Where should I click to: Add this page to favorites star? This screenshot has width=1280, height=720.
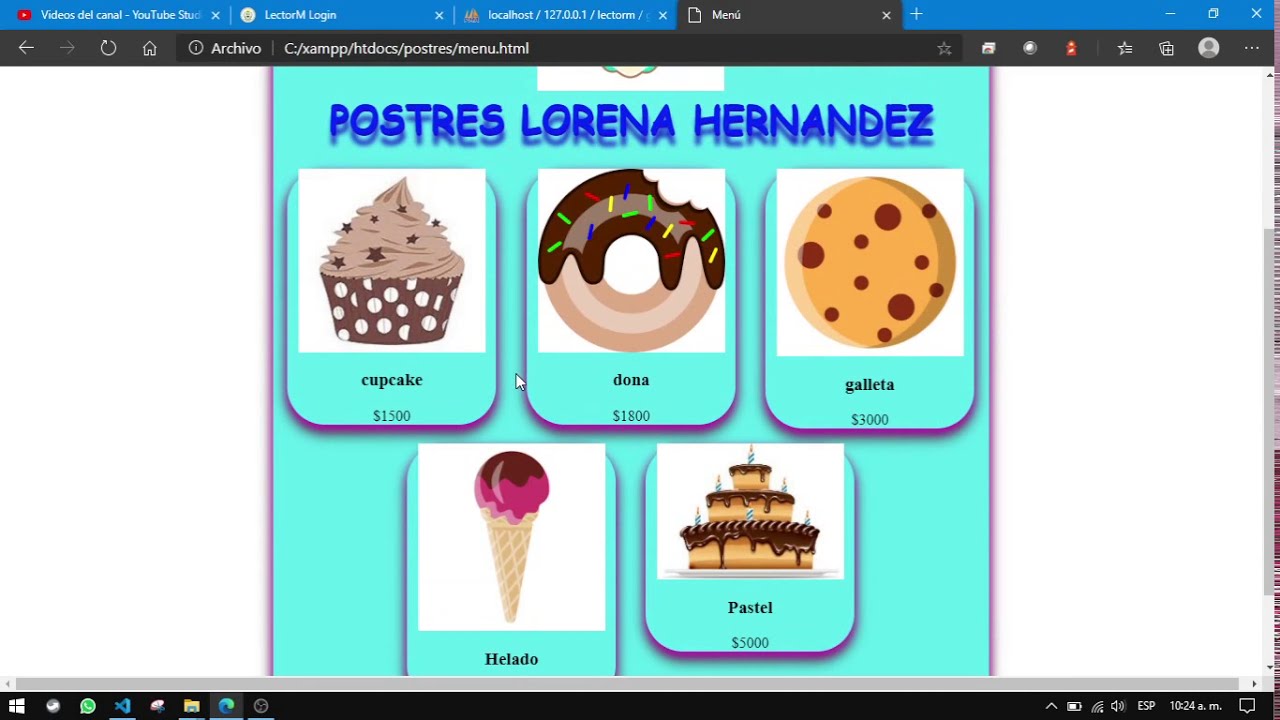(944, 48)
